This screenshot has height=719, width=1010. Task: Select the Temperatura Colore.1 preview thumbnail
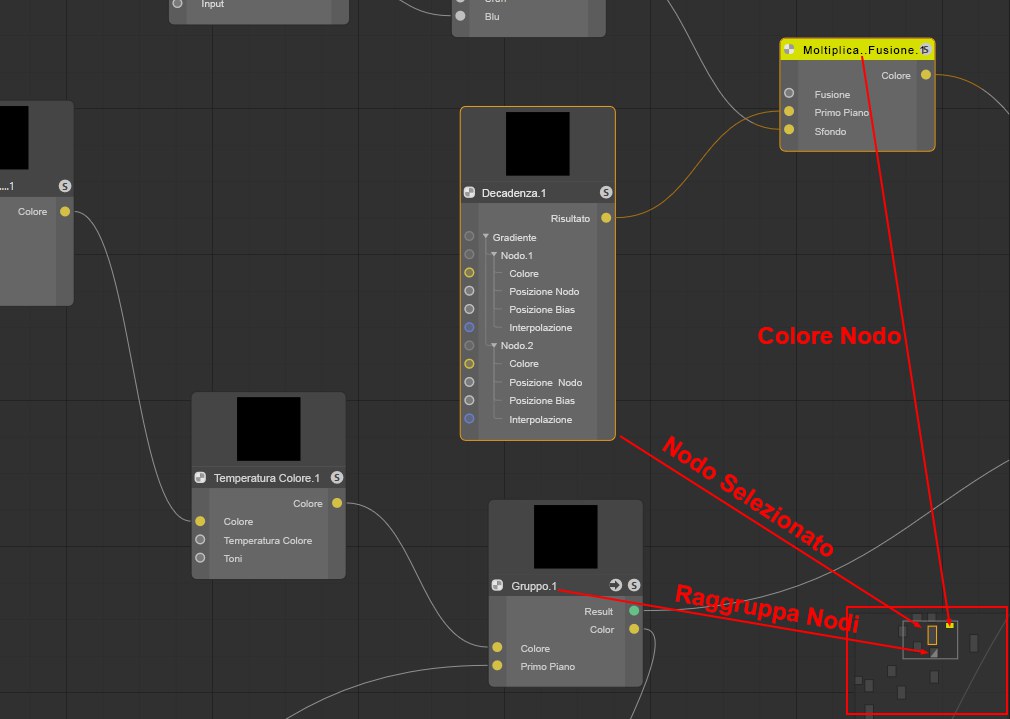click(269, 428)
